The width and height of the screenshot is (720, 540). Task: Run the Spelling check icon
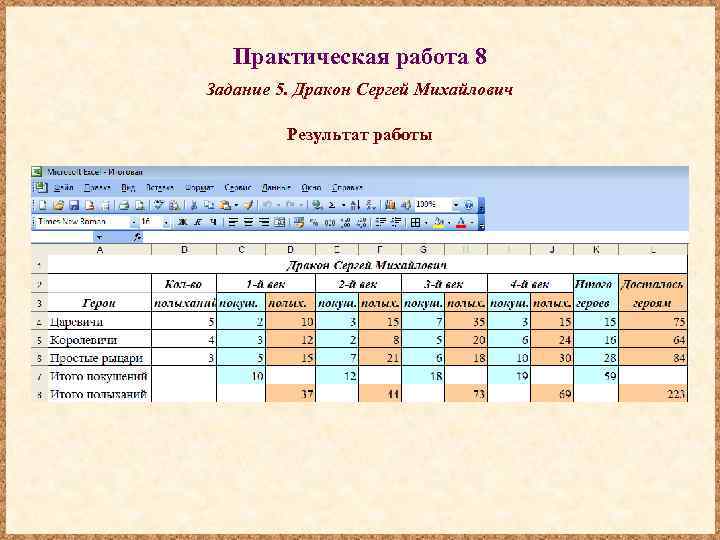158,205
